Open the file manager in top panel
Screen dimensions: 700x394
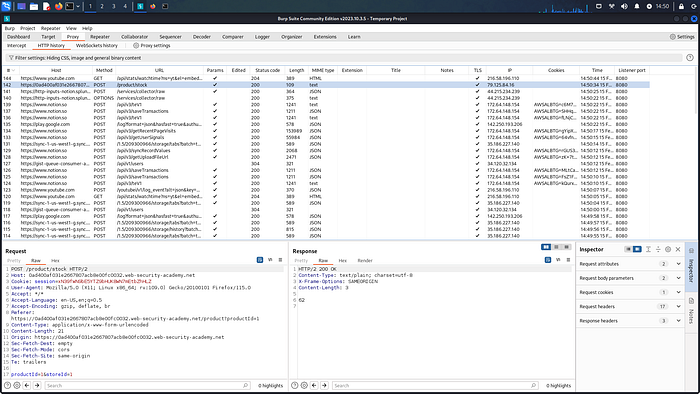coord(34,6)
